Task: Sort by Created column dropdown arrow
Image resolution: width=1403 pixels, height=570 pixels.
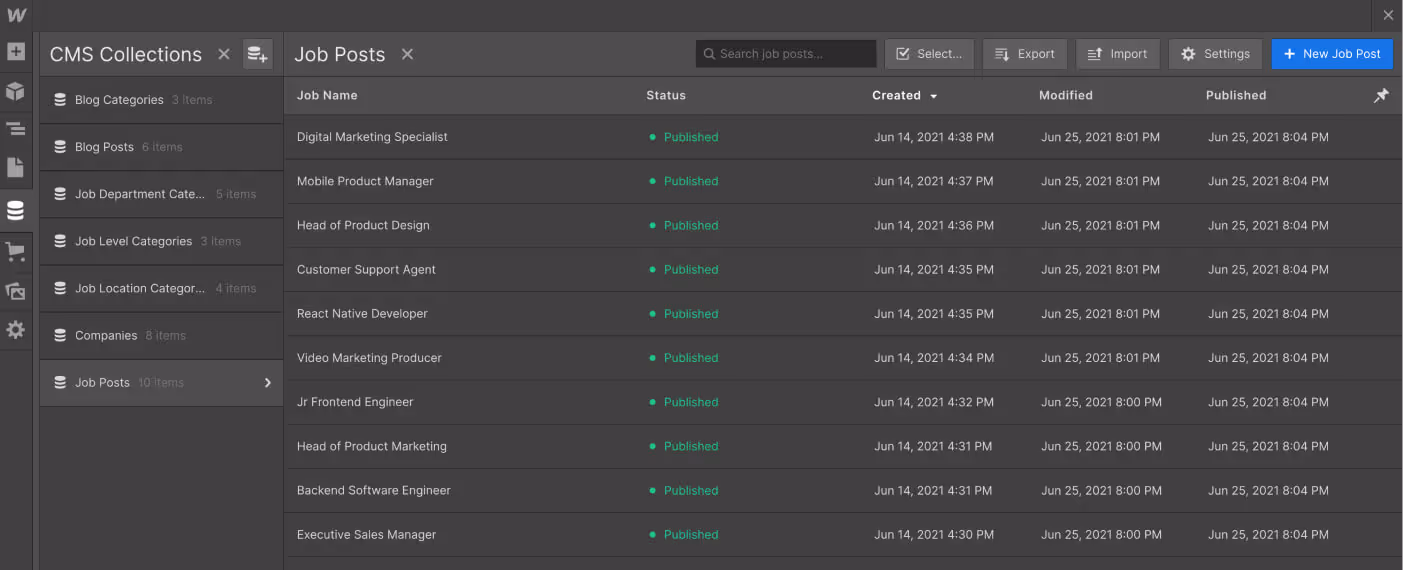Action: pos(934,96)
